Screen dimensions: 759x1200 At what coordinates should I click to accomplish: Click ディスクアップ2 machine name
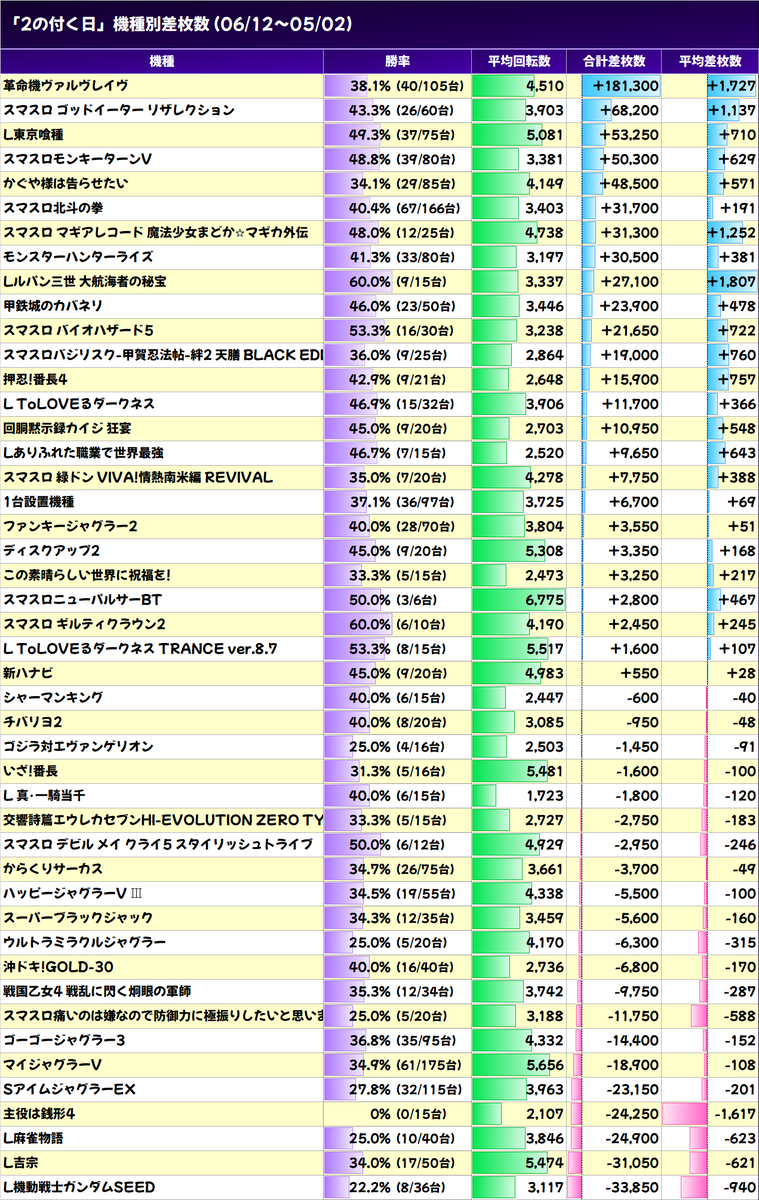coord(52,551)
